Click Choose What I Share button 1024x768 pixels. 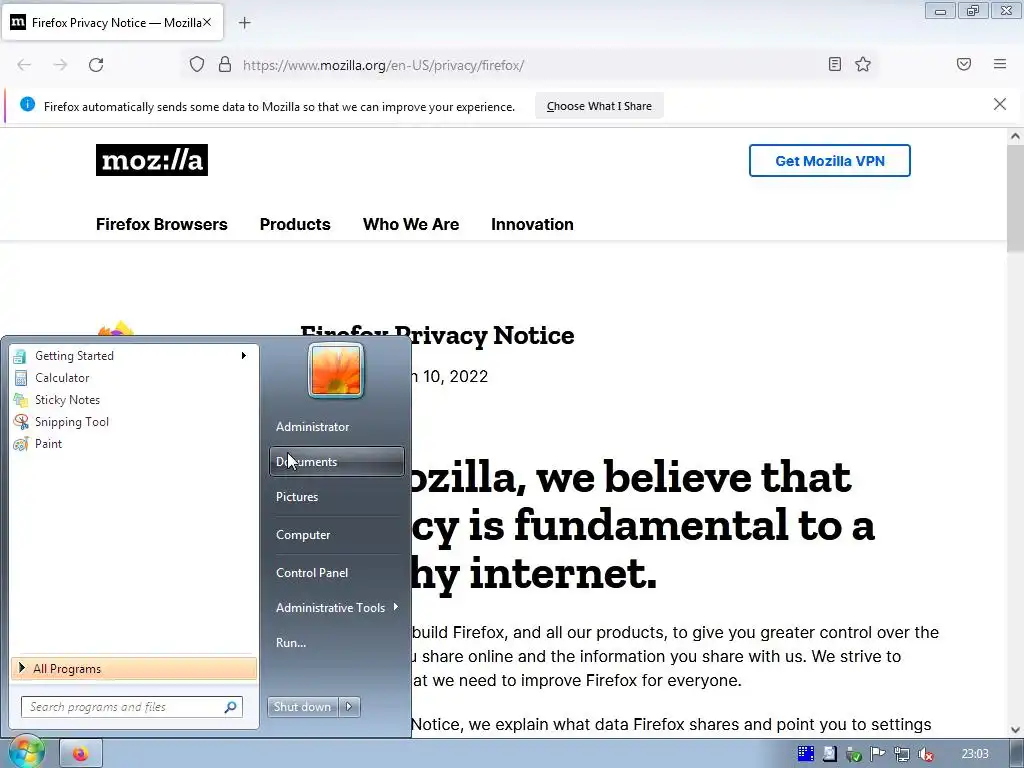click(x=600, y=106)
